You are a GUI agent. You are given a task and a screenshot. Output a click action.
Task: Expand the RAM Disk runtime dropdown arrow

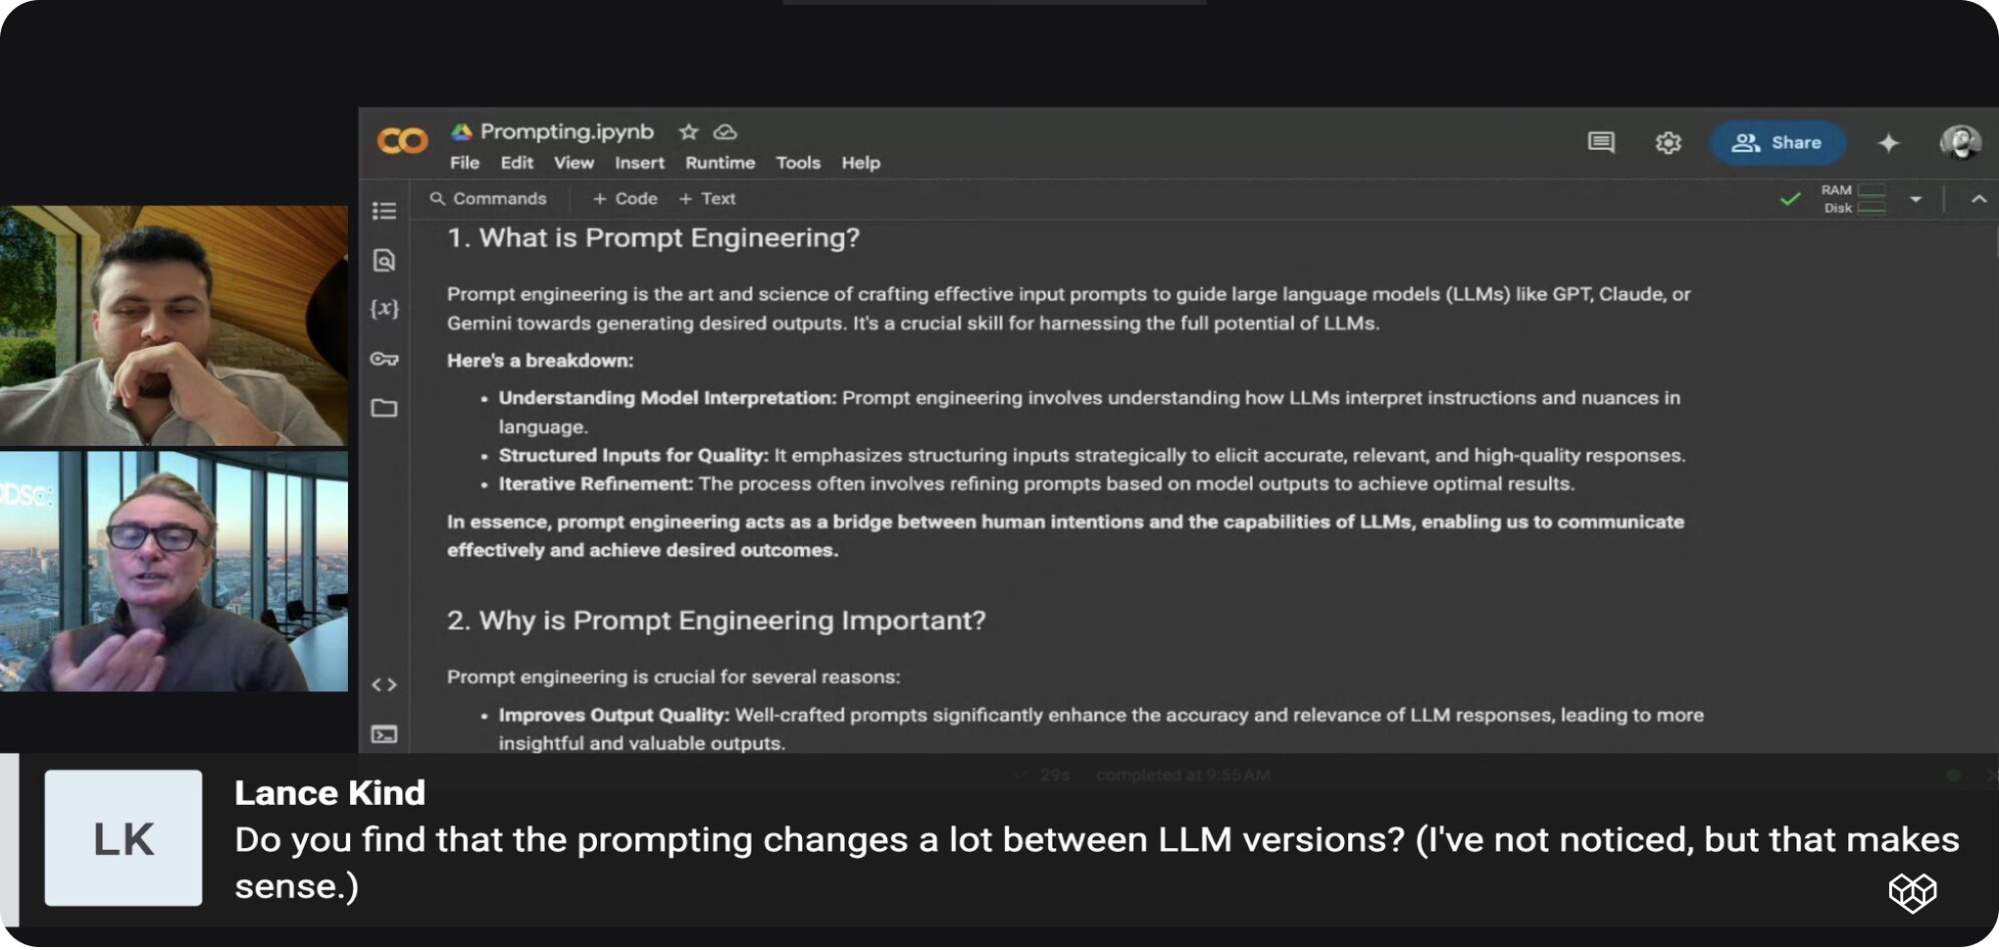coord(1915,199)
